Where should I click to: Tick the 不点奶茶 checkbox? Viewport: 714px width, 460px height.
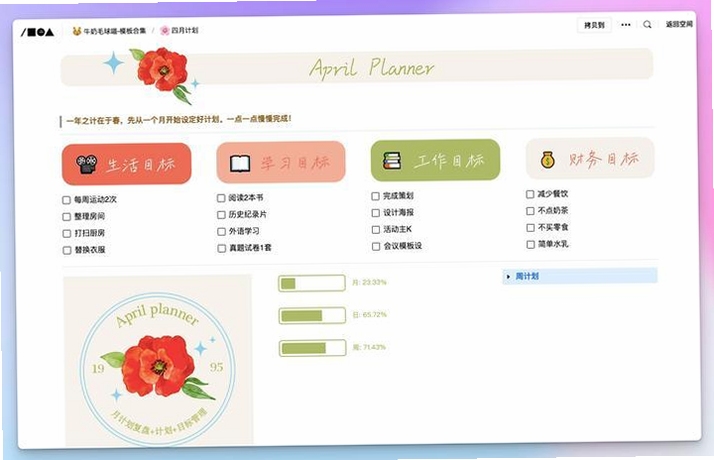click(x=530, y=211)
